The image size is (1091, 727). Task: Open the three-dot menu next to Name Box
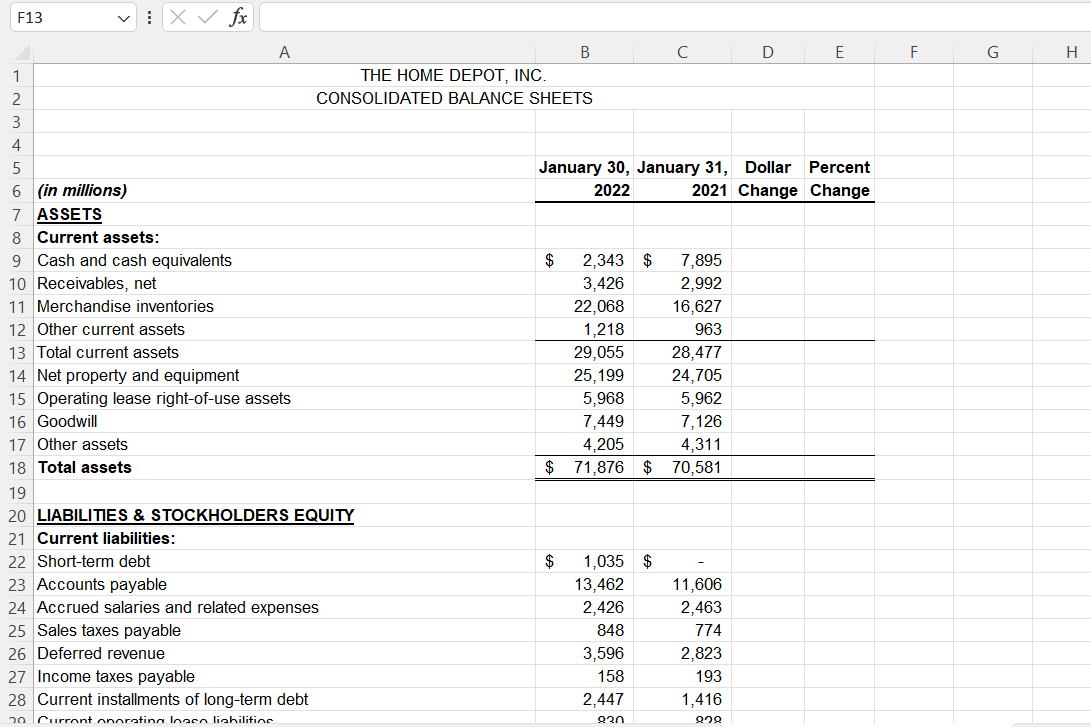(x=147, y=17)
